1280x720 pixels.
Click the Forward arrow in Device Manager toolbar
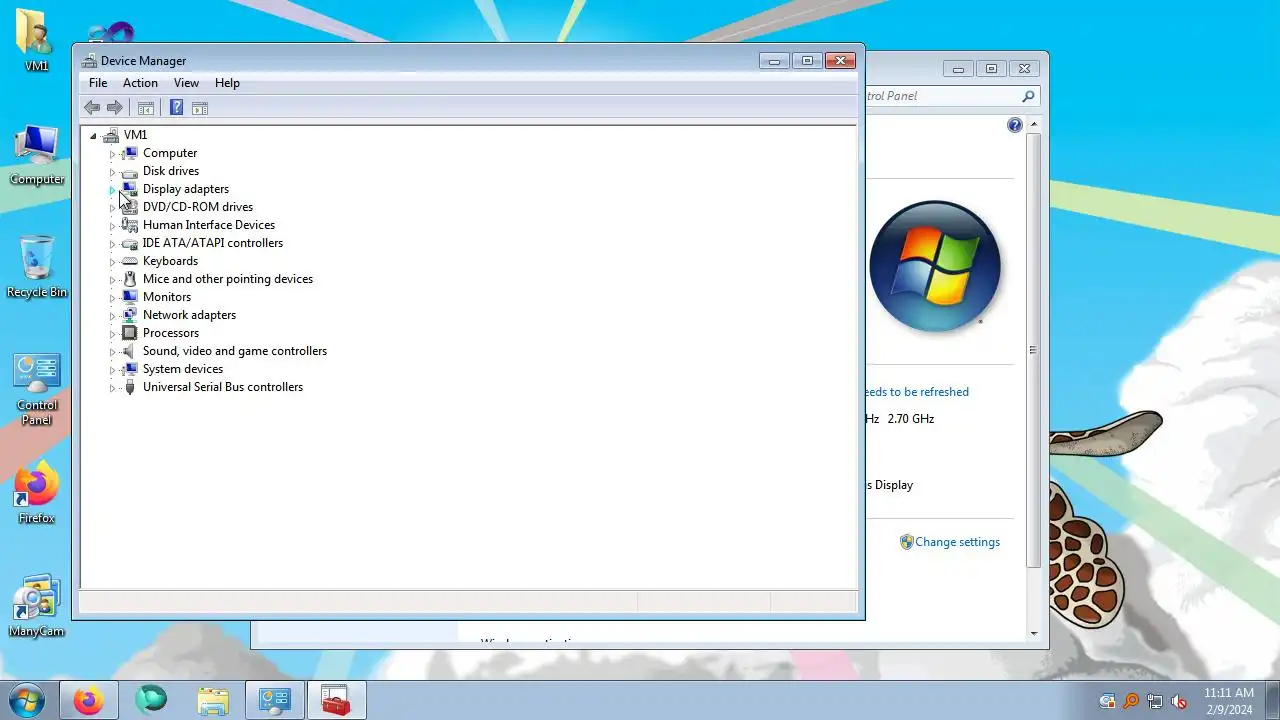(x=115, y=108)
